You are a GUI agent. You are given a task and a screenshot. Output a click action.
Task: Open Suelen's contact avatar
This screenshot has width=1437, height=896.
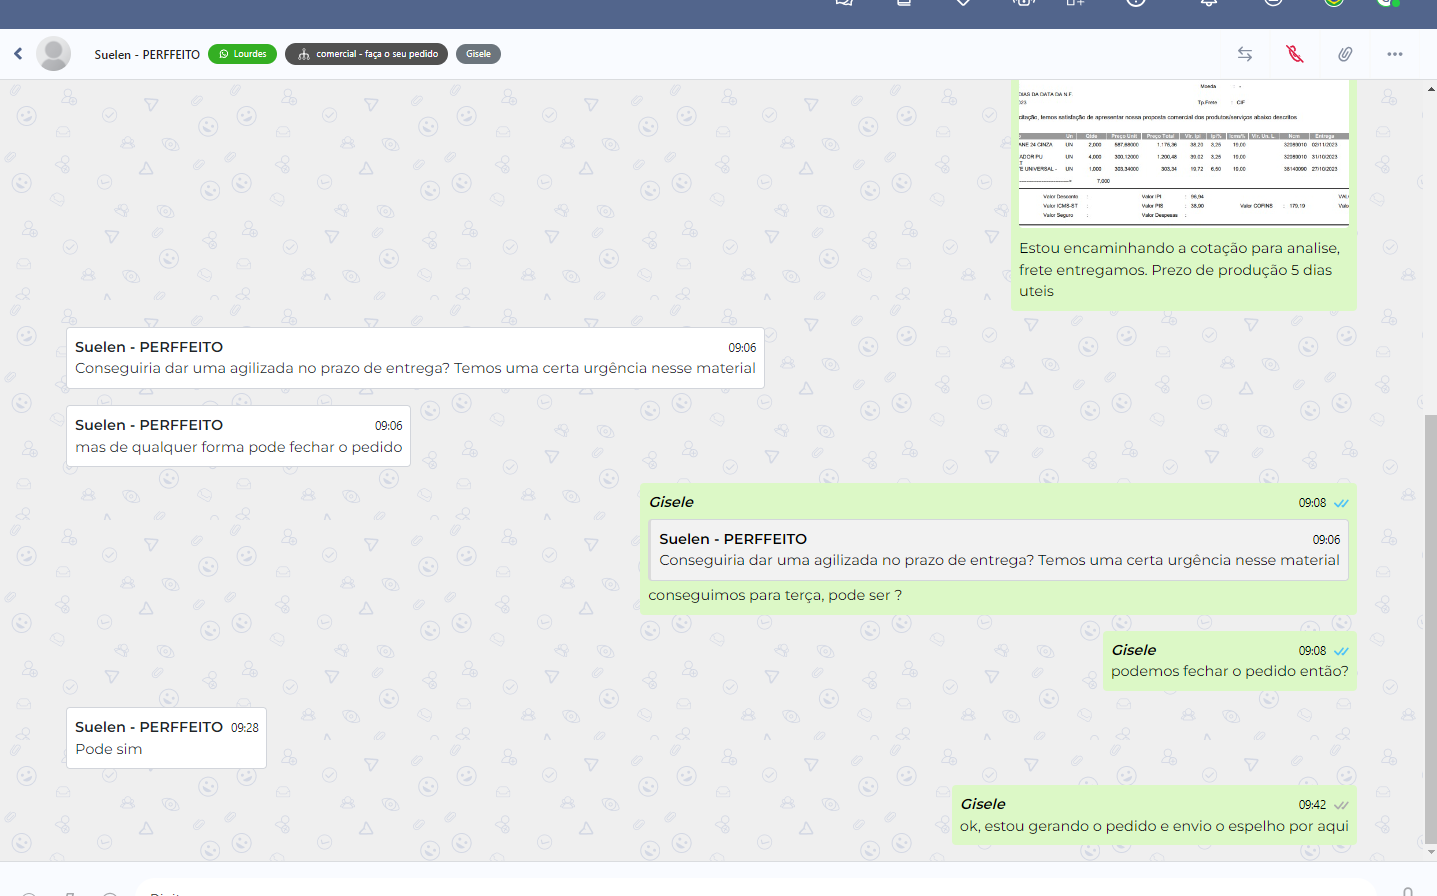53,54
